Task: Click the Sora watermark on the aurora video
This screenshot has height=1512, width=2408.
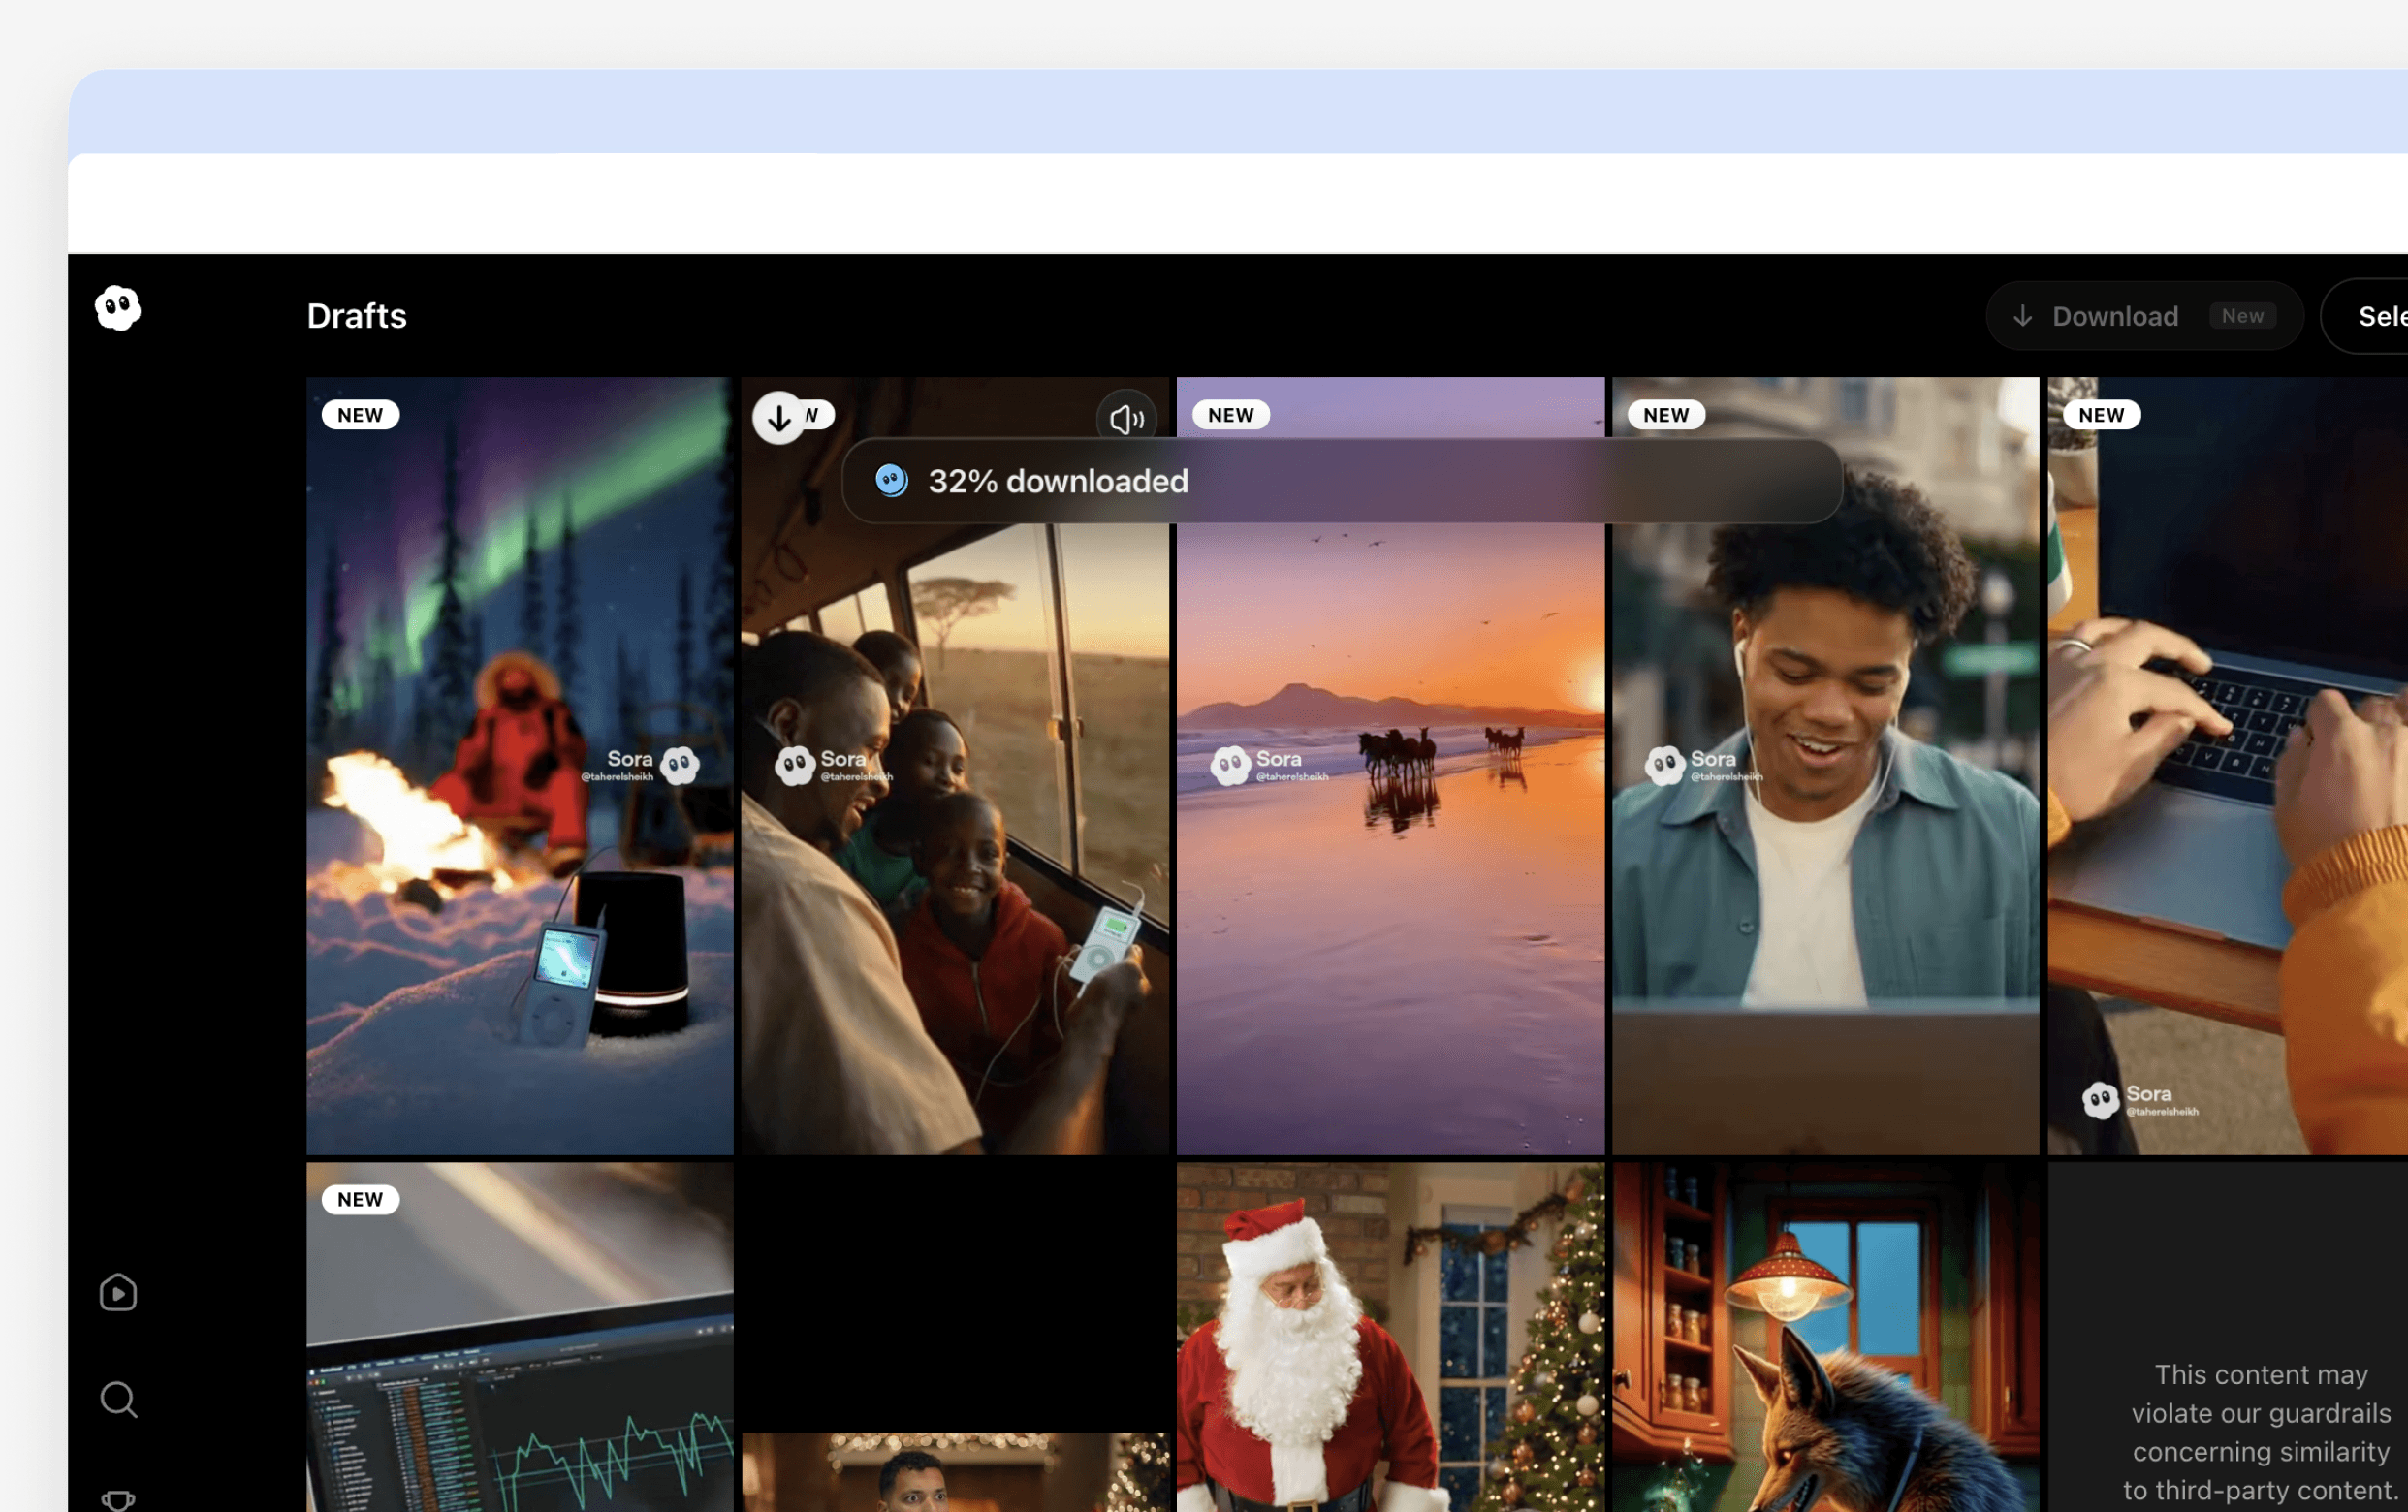Action: [x=652, y=765]
